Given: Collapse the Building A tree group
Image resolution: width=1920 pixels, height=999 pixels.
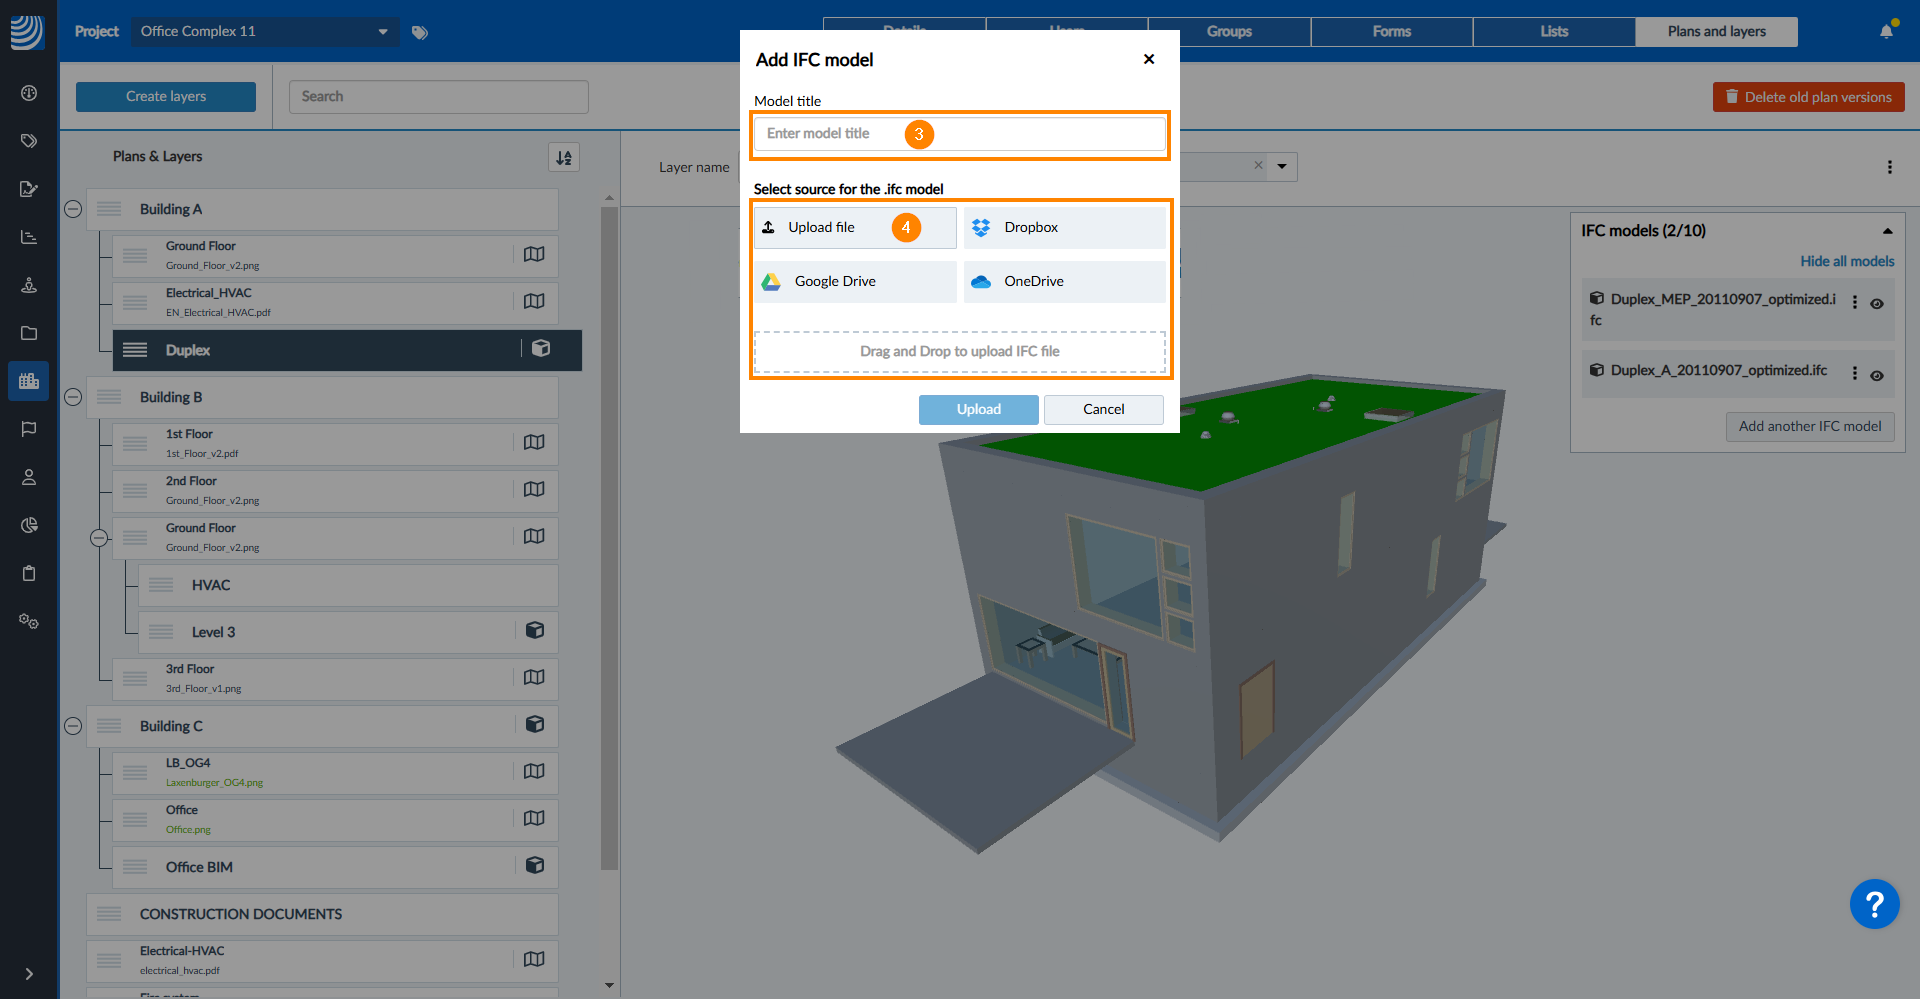Looking at the screenshot, I should coord(73,209).
